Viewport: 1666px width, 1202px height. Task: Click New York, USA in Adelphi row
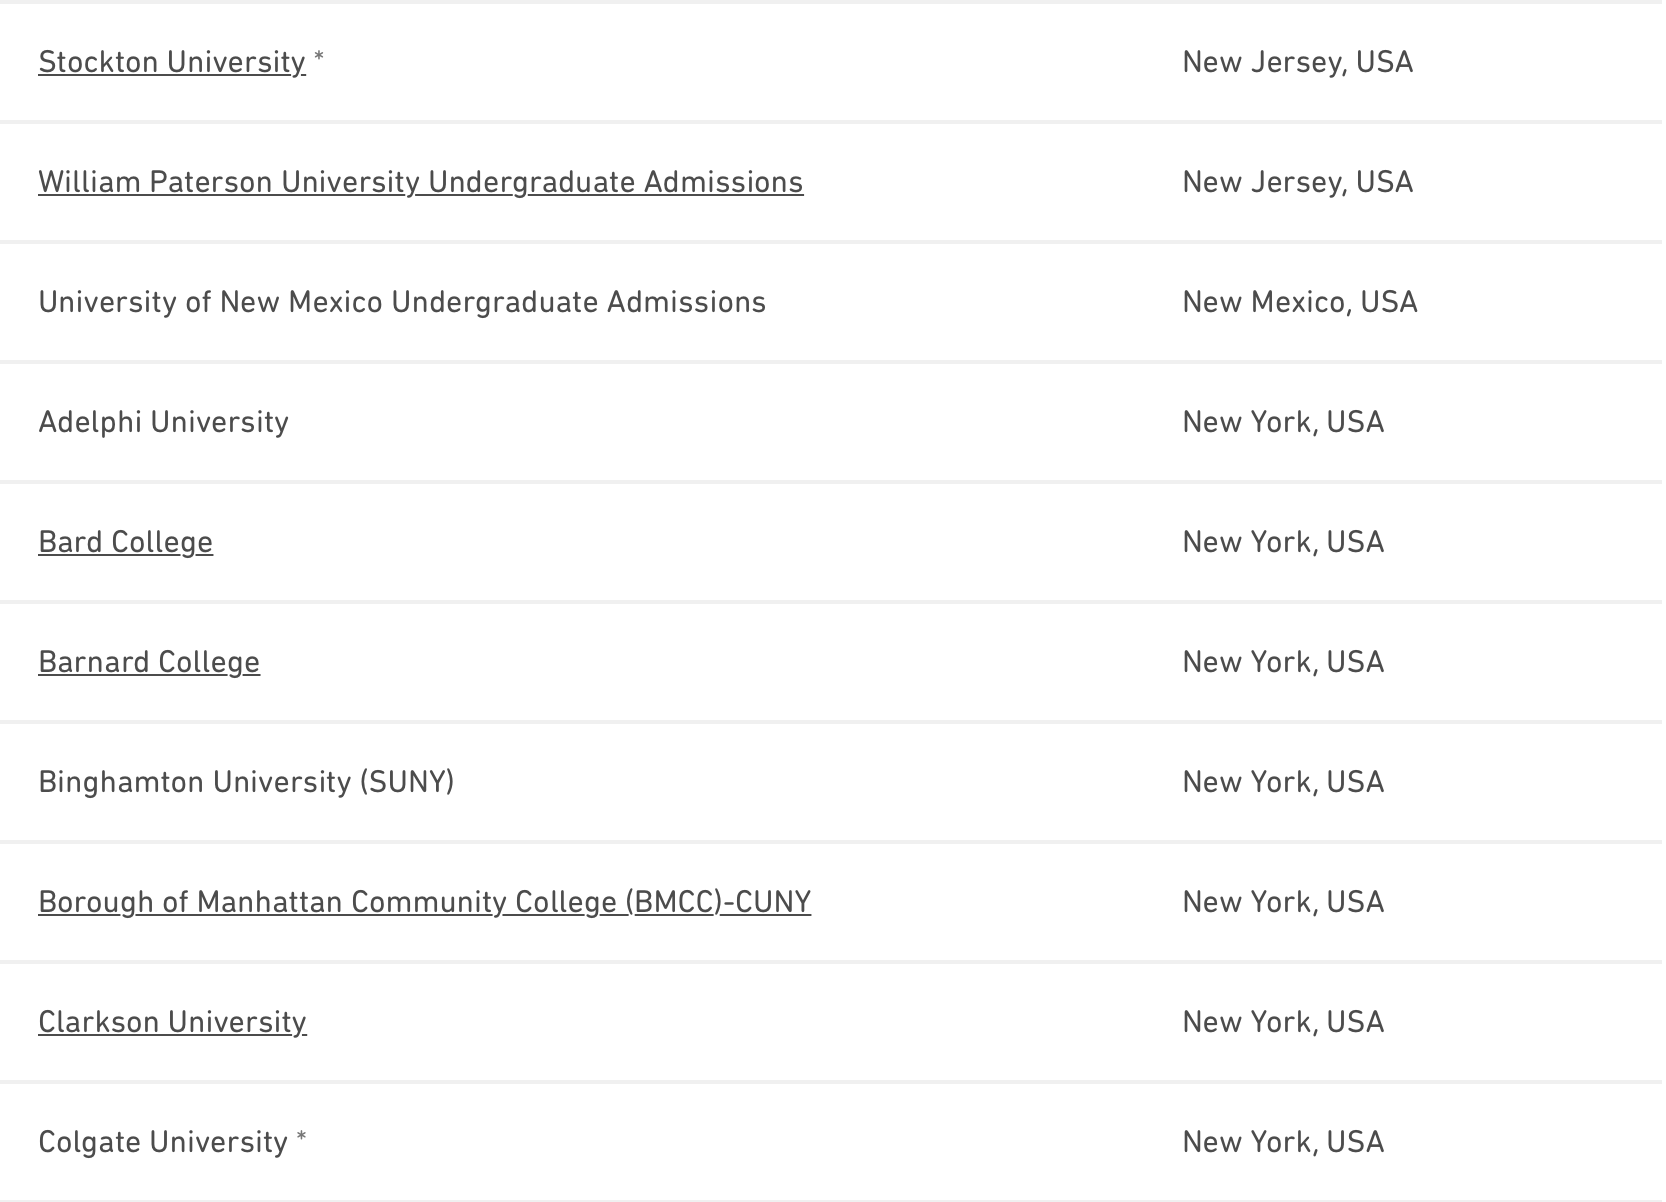pos(1283,422)
